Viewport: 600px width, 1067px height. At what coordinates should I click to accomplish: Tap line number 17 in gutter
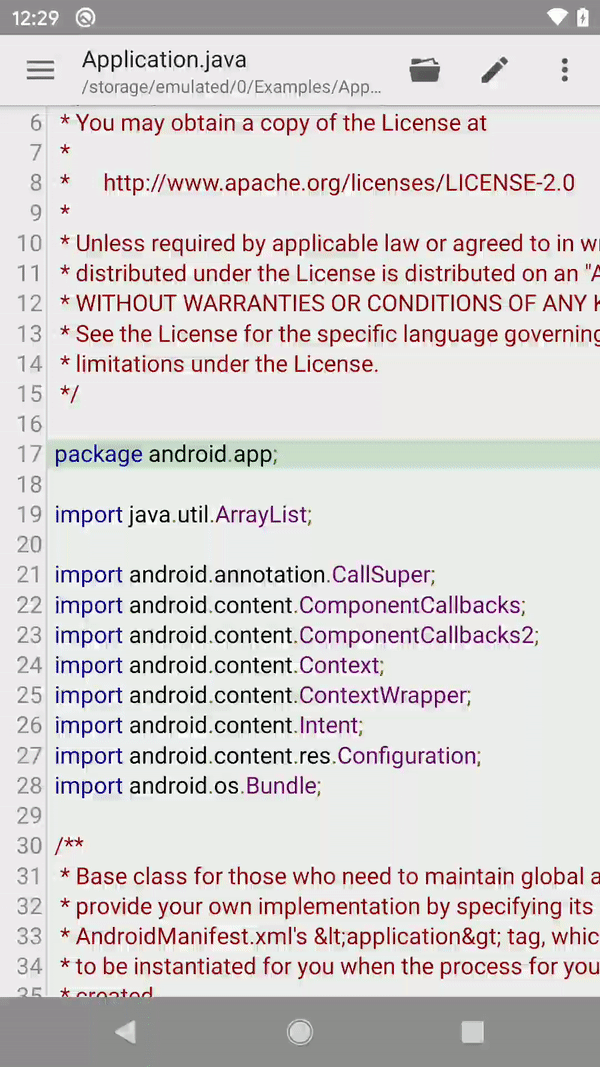pyautogui.click(x=29, y=455)
